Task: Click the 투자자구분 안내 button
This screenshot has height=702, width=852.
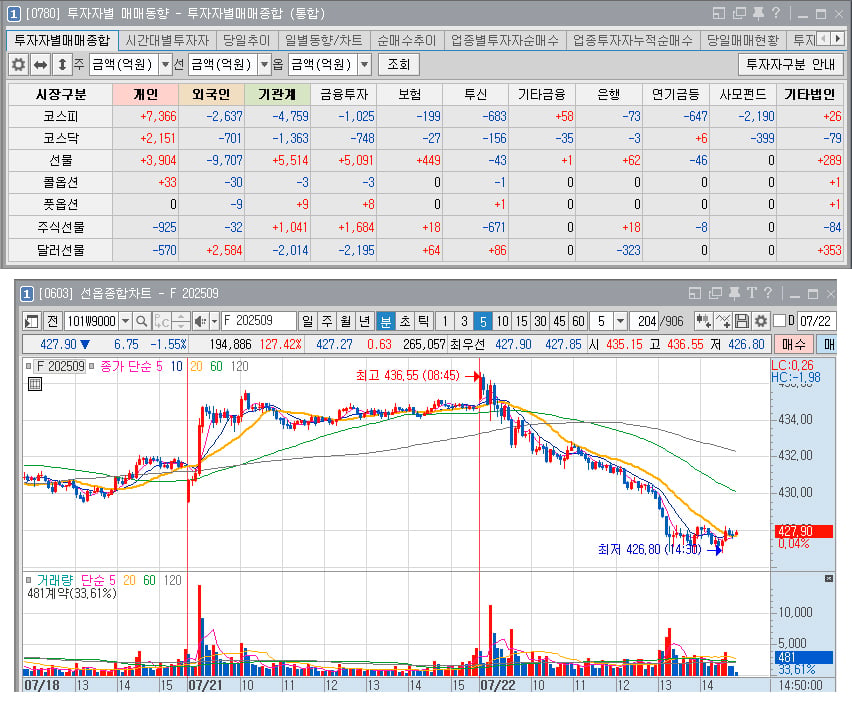Action: pyautogui.click(x=790, y=65)
